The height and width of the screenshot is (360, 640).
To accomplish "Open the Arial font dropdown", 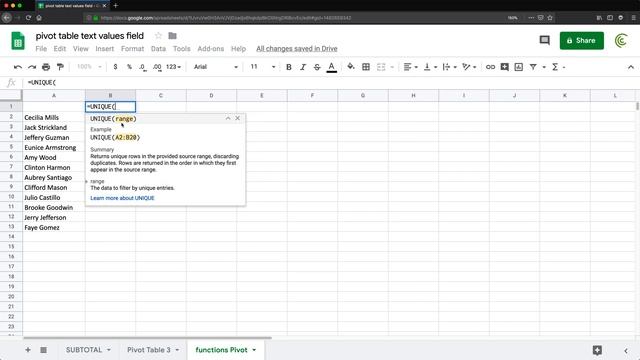I will point(216,67).
